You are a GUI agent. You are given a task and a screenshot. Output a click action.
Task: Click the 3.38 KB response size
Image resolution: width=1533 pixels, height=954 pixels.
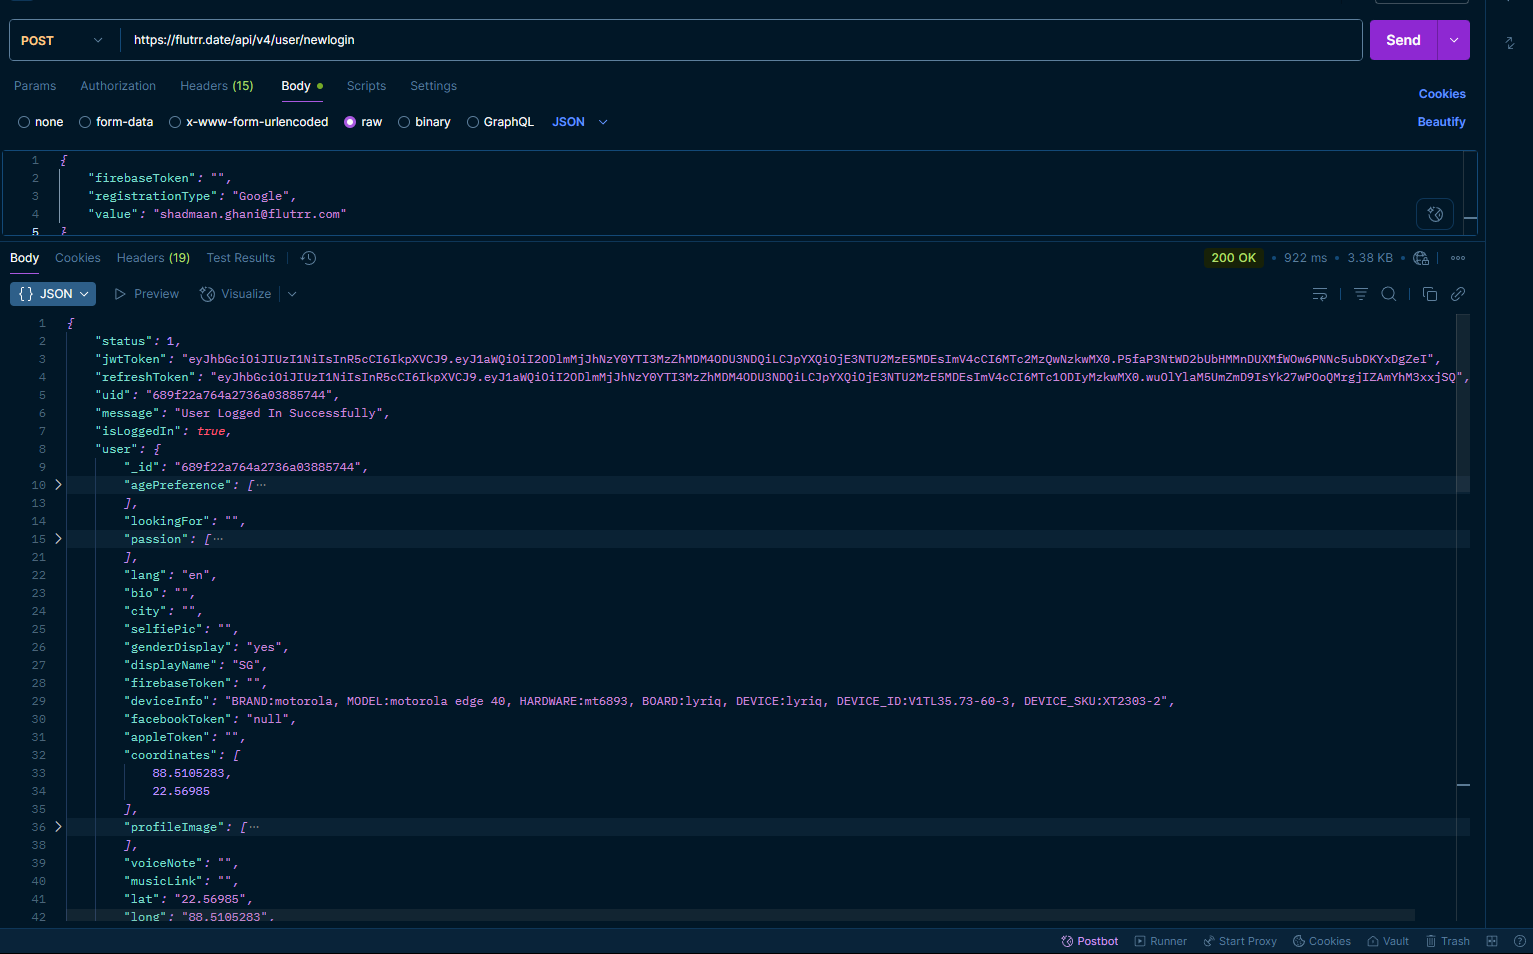click(x=1370, y=258)
